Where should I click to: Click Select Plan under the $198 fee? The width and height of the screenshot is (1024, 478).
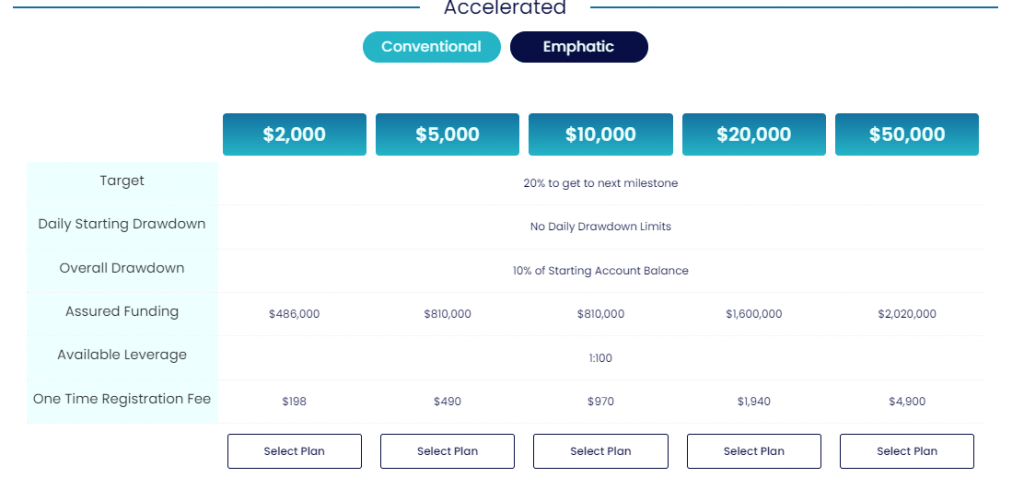point(295,451)
